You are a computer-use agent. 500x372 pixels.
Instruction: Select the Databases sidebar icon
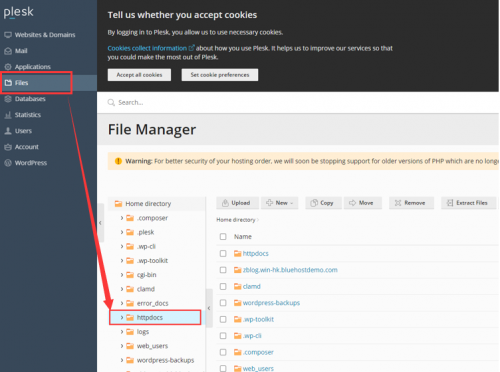[x=8, y=99]
